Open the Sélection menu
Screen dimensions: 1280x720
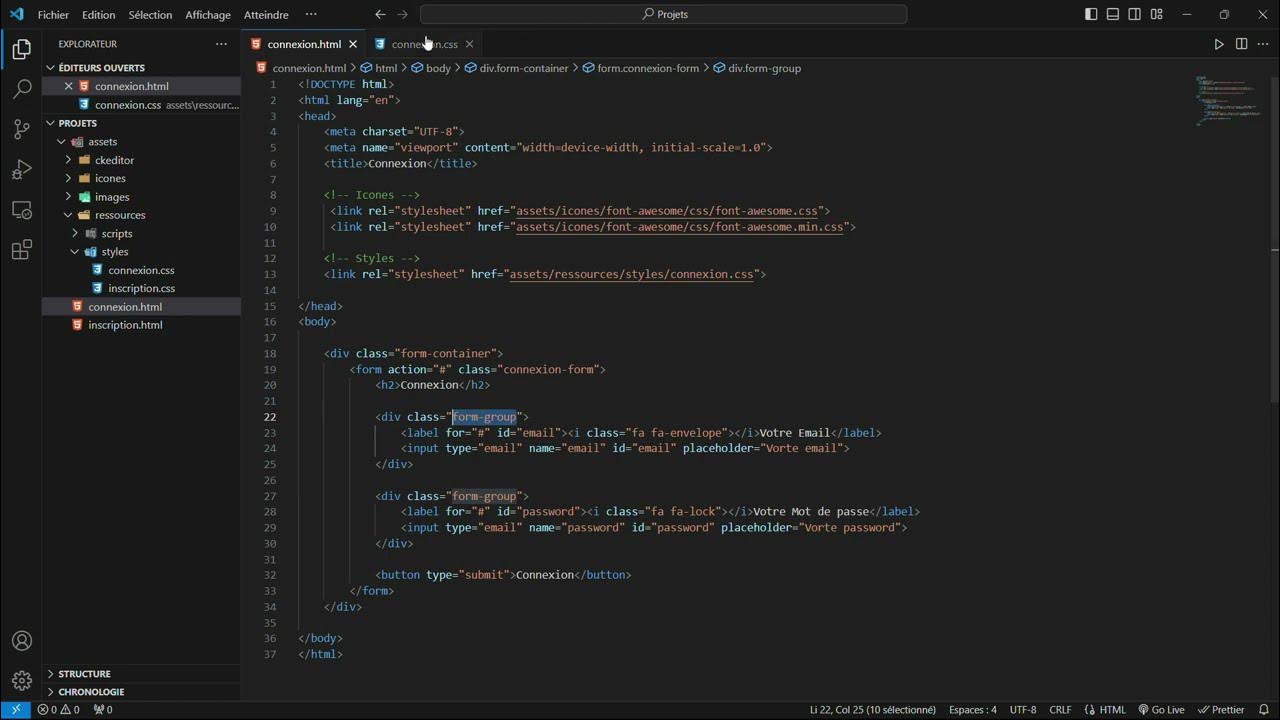tap(150, 14)
